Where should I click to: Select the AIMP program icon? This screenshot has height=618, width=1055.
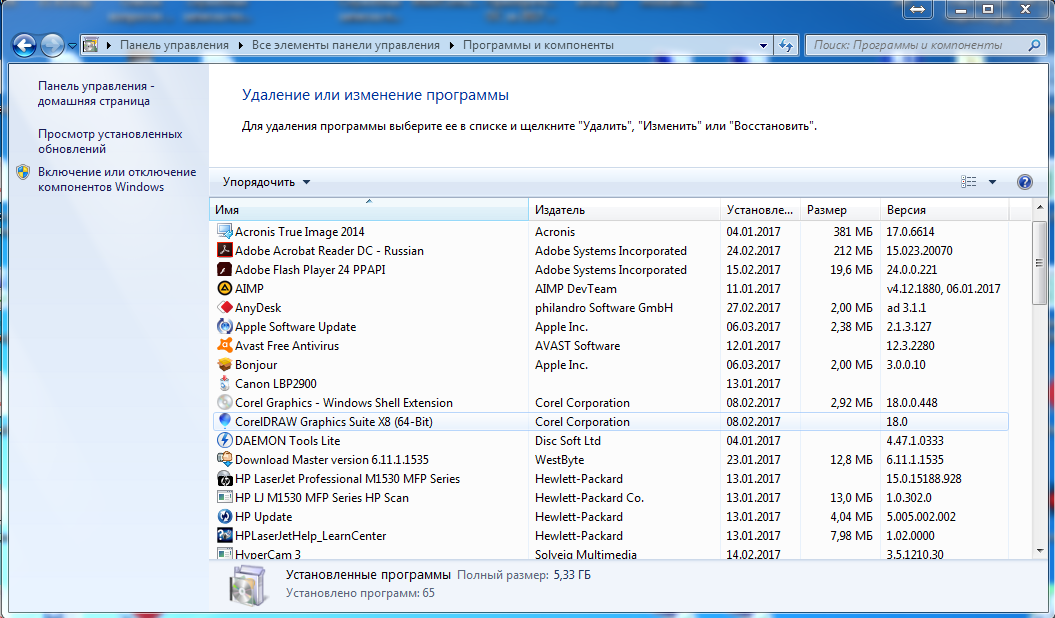(x=225, y=289)
